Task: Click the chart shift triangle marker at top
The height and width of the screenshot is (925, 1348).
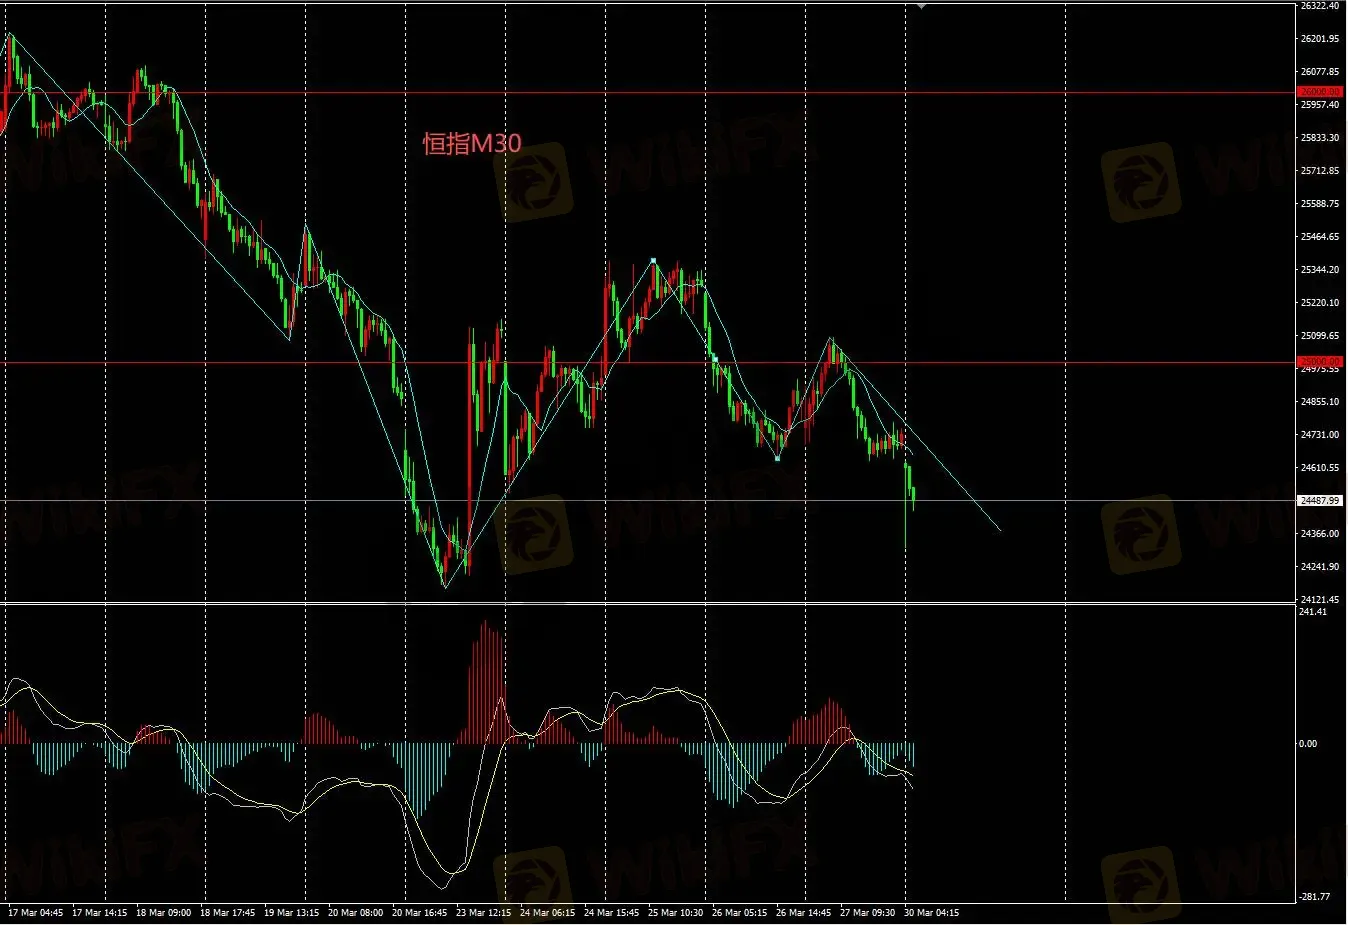Action: point(921,7)
